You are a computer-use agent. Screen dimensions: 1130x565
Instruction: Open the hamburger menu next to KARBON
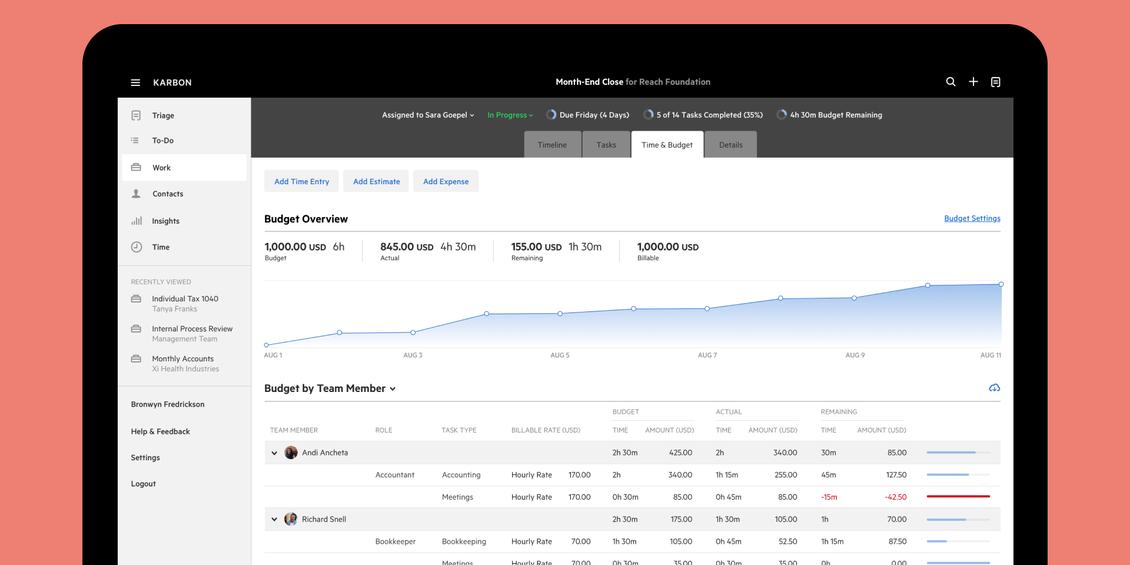(135, 82)
